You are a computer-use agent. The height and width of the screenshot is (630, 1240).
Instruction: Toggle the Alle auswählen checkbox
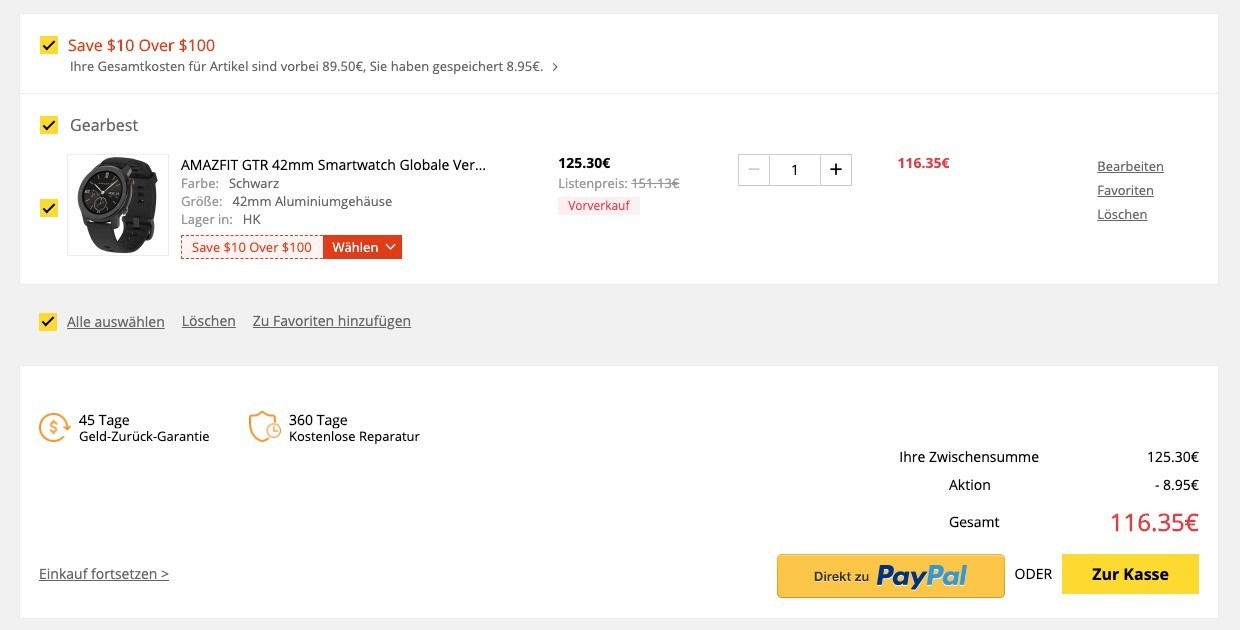coord(48,322)
